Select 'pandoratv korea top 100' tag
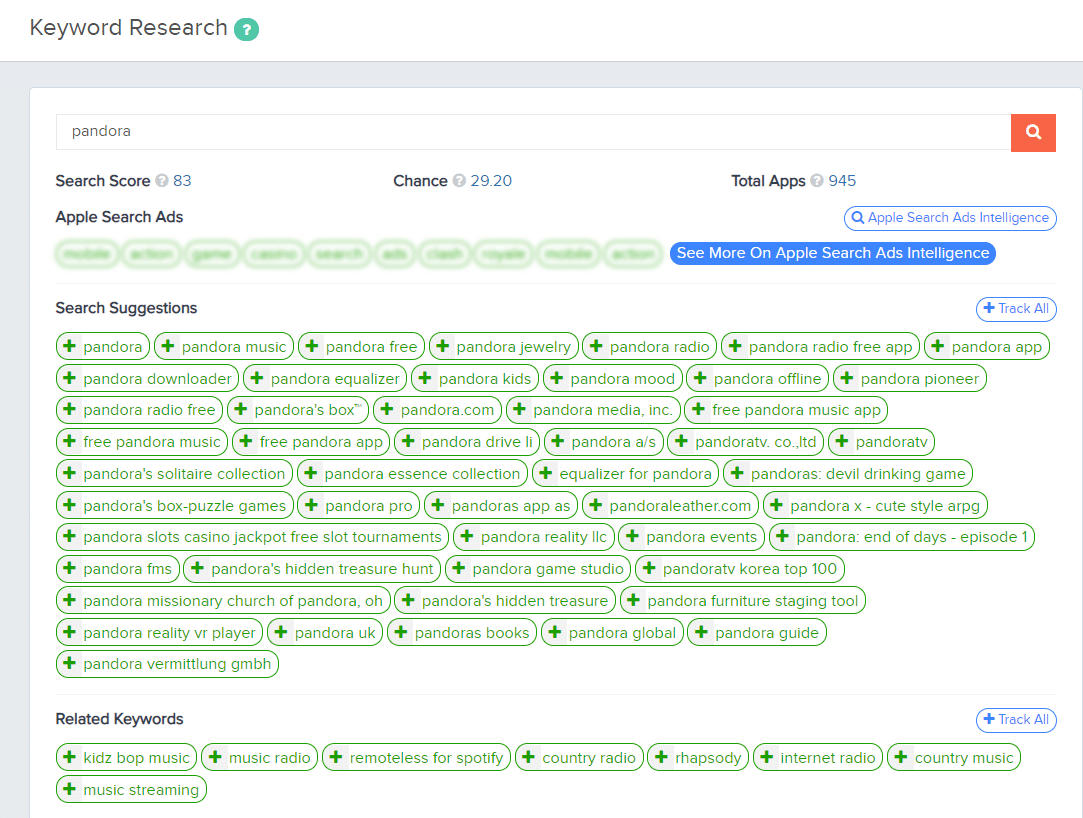This screenshot has height=818, width=1083. pyautogui.click(x=740, y=569)
